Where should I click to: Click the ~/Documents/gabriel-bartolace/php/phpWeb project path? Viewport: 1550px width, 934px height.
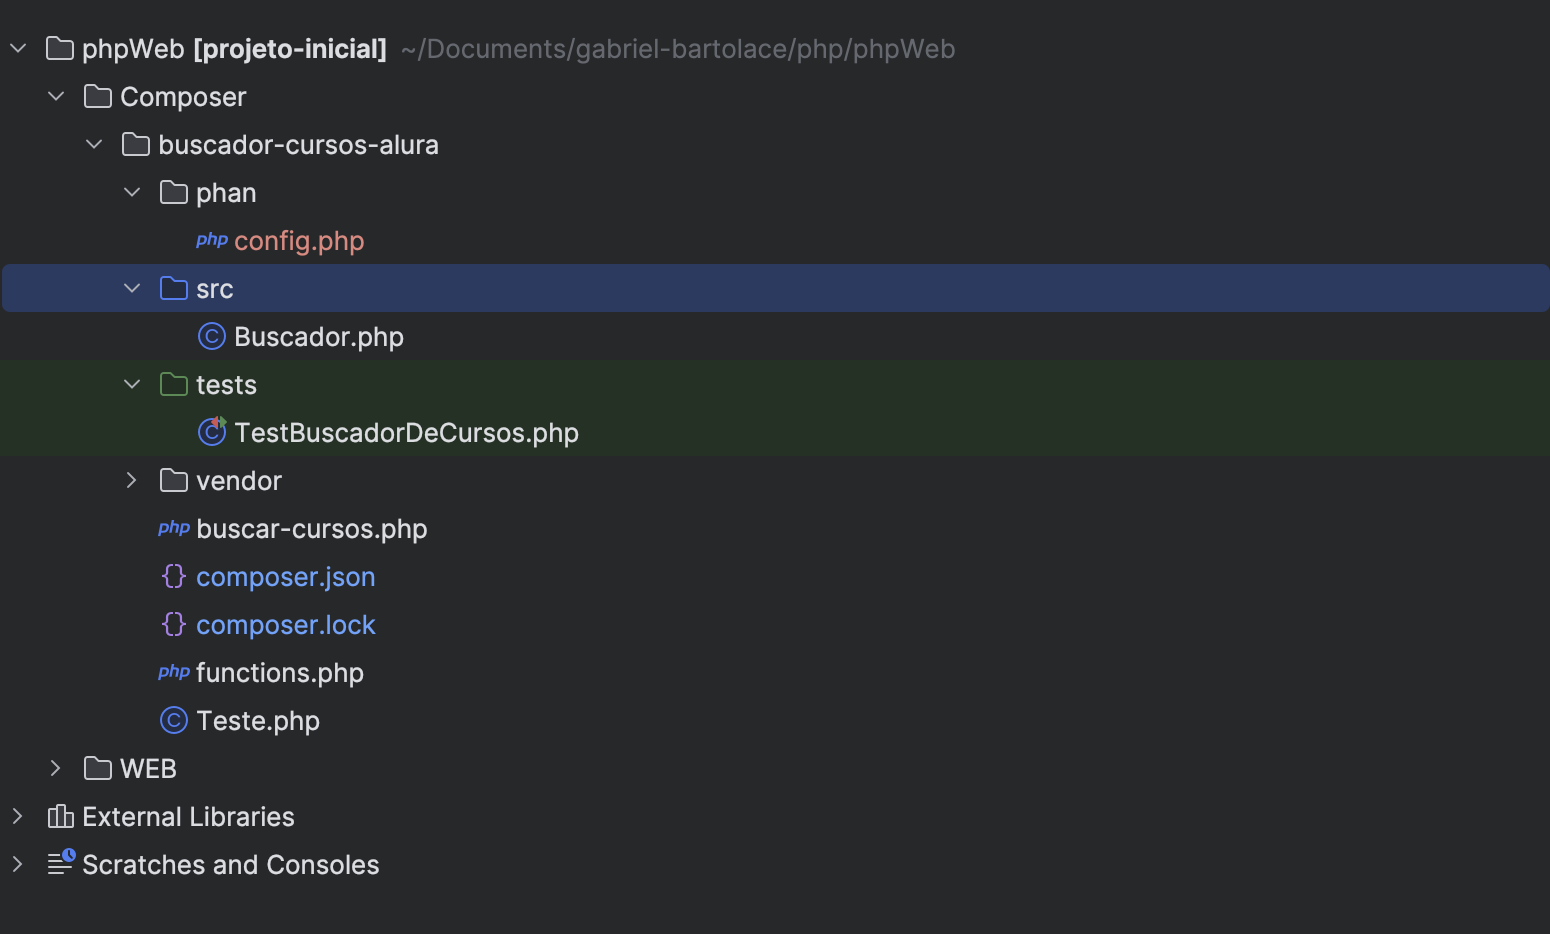(x=678, y=49)
